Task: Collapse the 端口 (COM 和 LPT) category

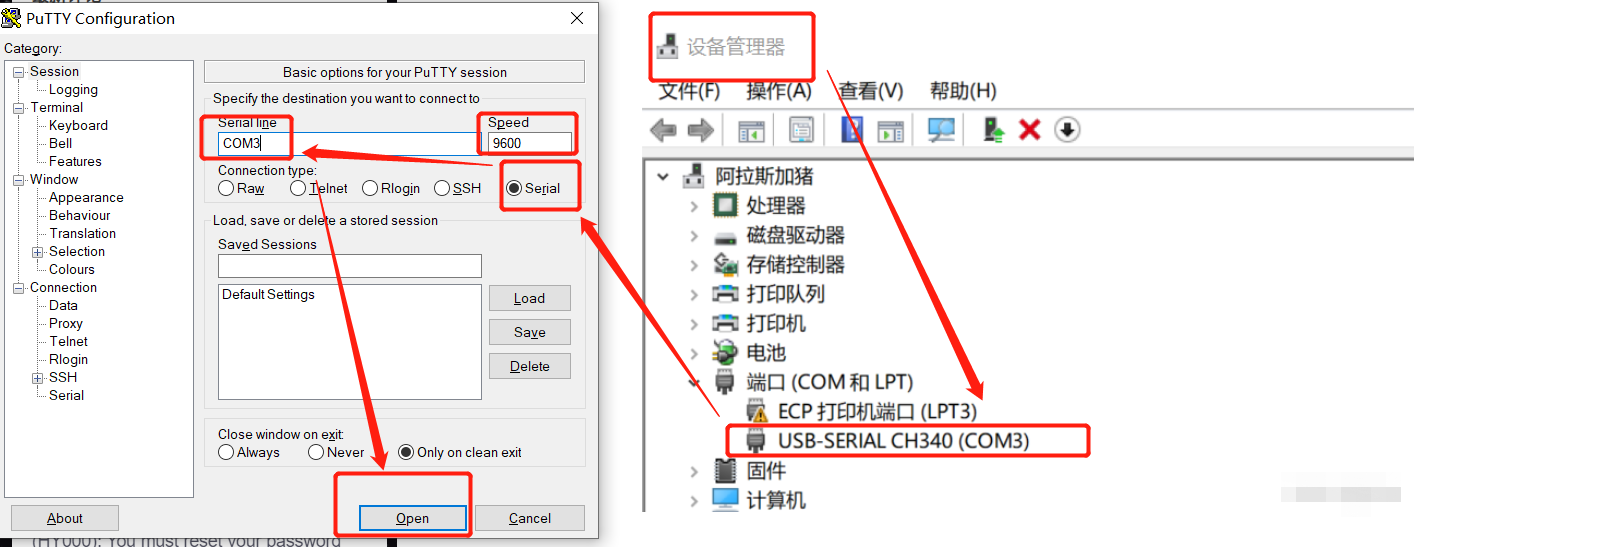Action: [x=694, y=382]
